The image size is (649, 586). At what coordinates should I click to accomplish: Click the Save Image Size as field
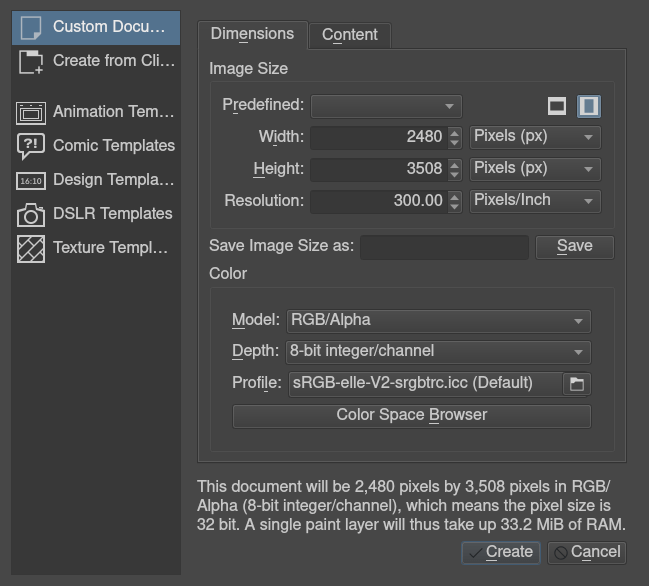[x=444, y=246]
